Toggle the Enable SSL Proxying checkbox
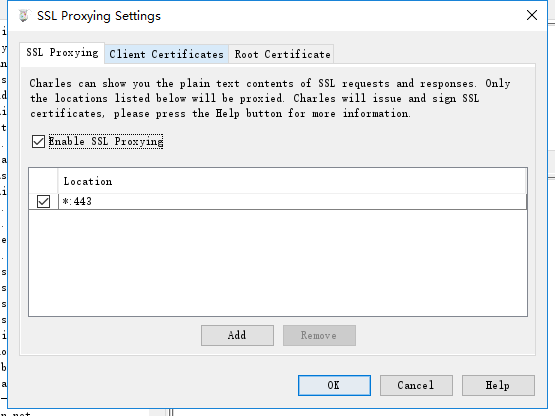The width and height of the screenshot is (555, 416). 38,141
